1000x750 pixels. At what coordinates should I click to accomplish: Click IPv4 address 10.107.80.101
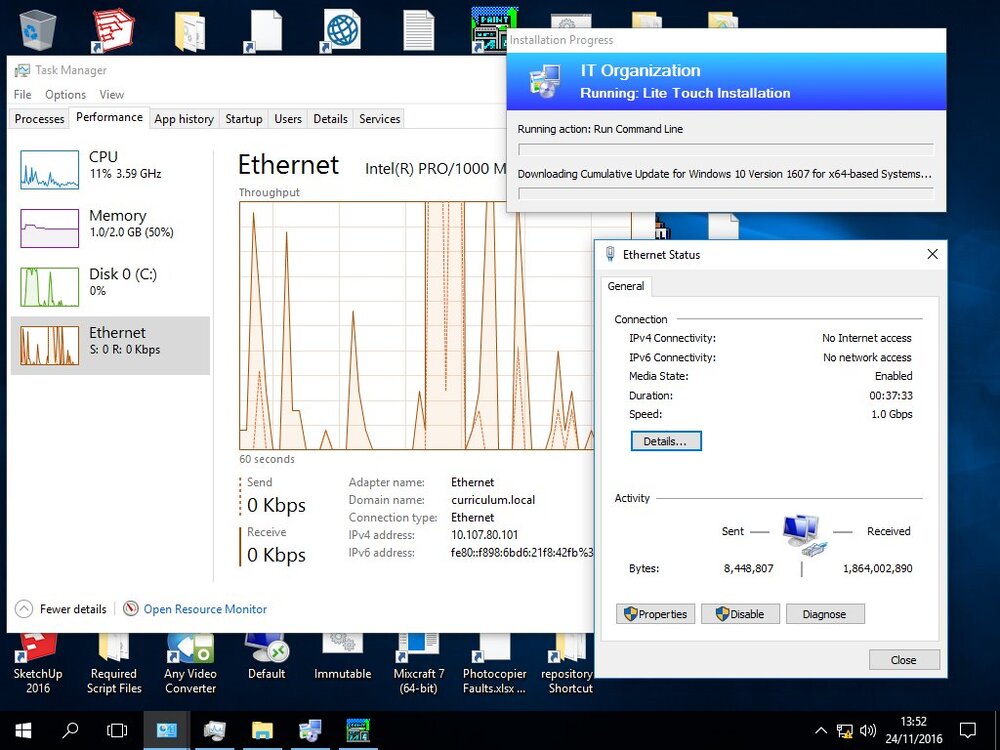pyautogui.click(x=485, y=535)
